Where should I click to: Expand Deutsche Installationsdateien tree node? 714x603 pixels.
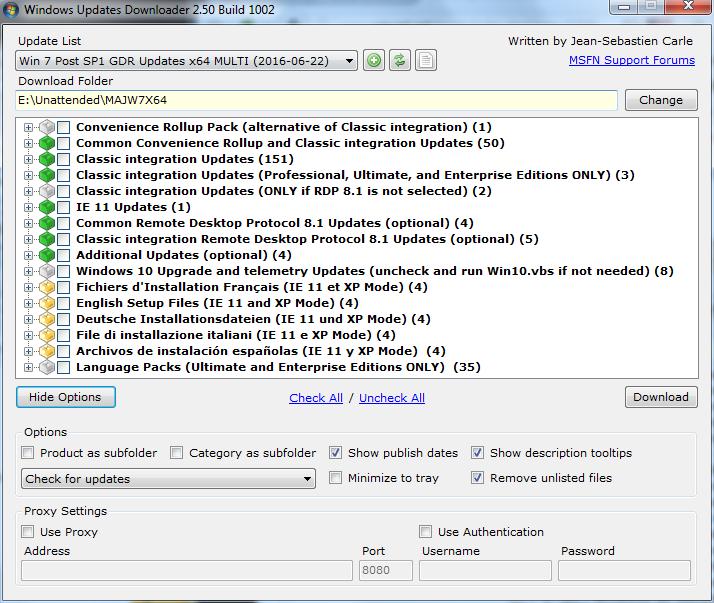coord(29,319)
